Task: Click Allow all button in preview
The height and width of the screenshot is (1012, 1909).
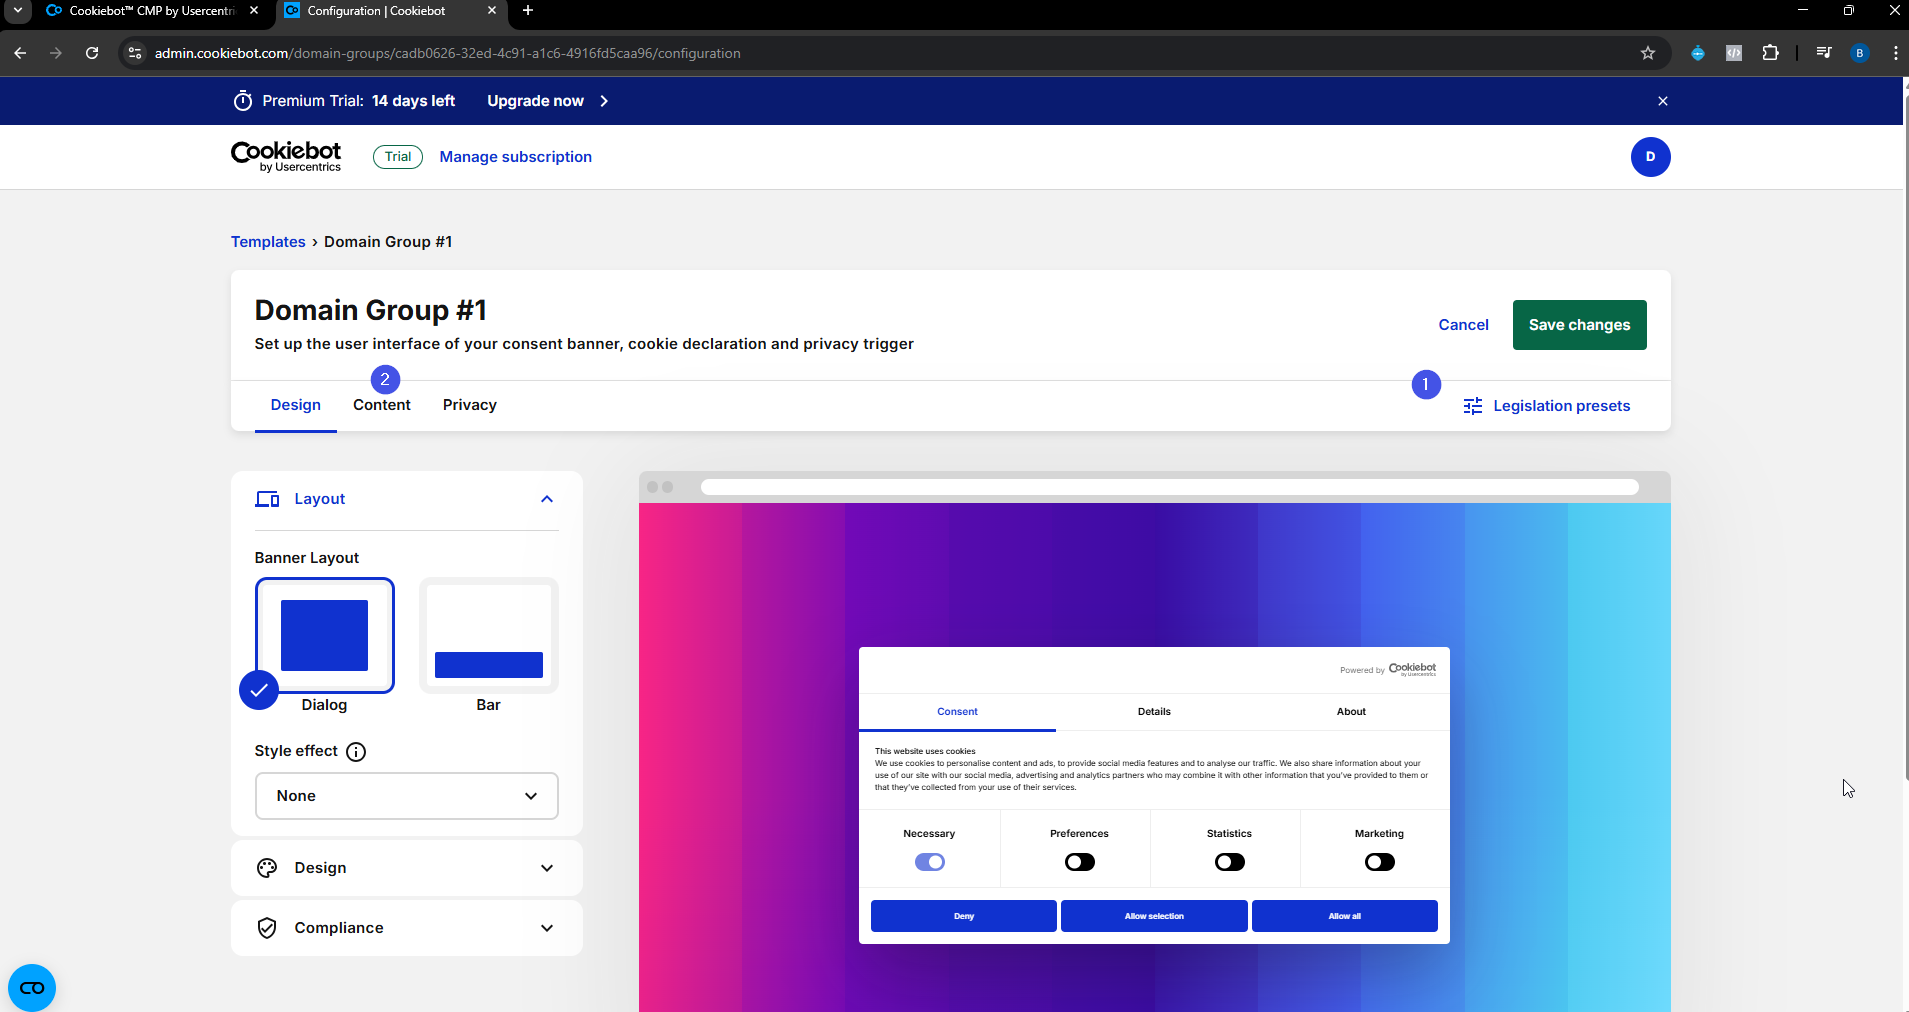Action: coord(1345,916)
